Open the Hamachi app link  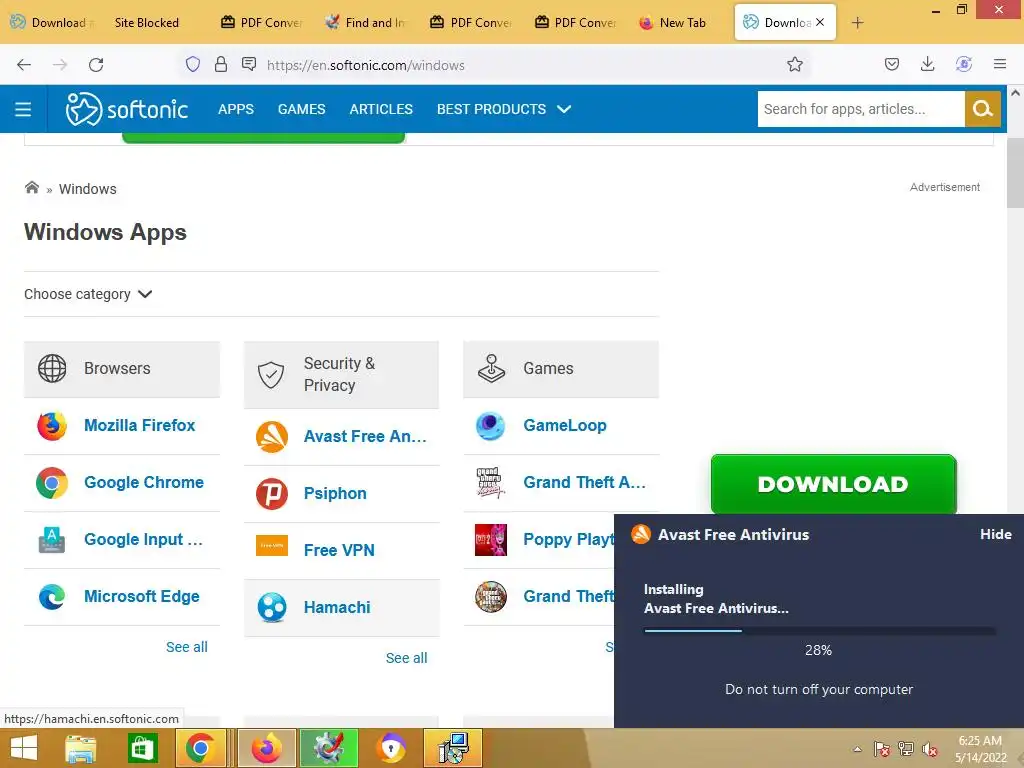(337, 607)
